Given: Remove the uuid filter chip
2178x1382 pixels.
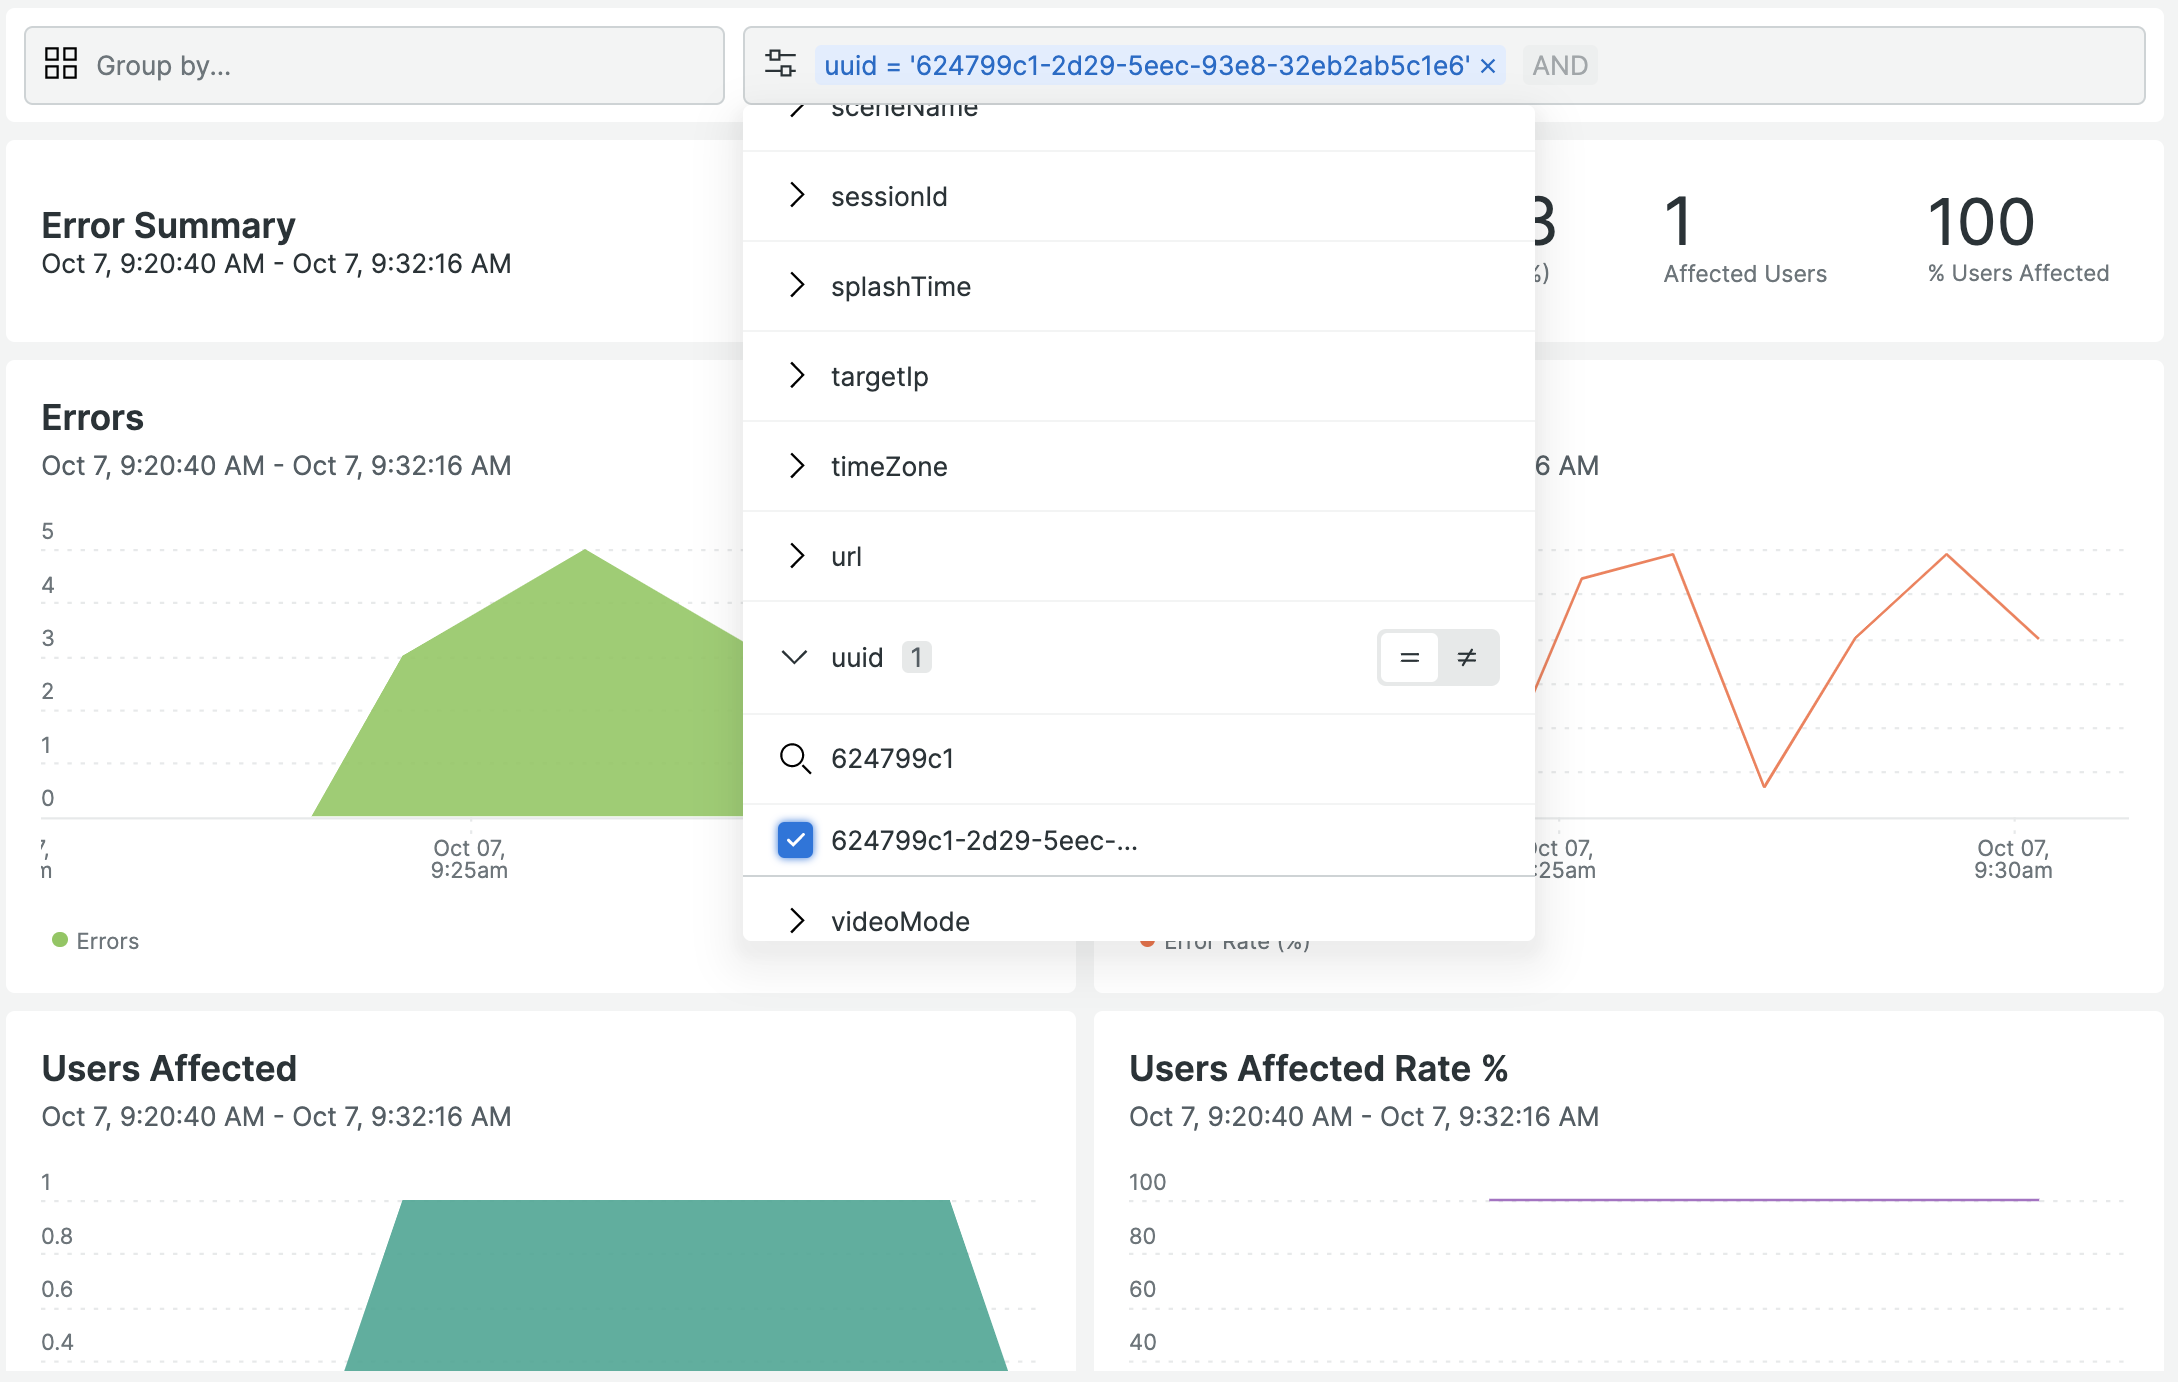Looking at the screenshot, I should [x=1488, y=66].
